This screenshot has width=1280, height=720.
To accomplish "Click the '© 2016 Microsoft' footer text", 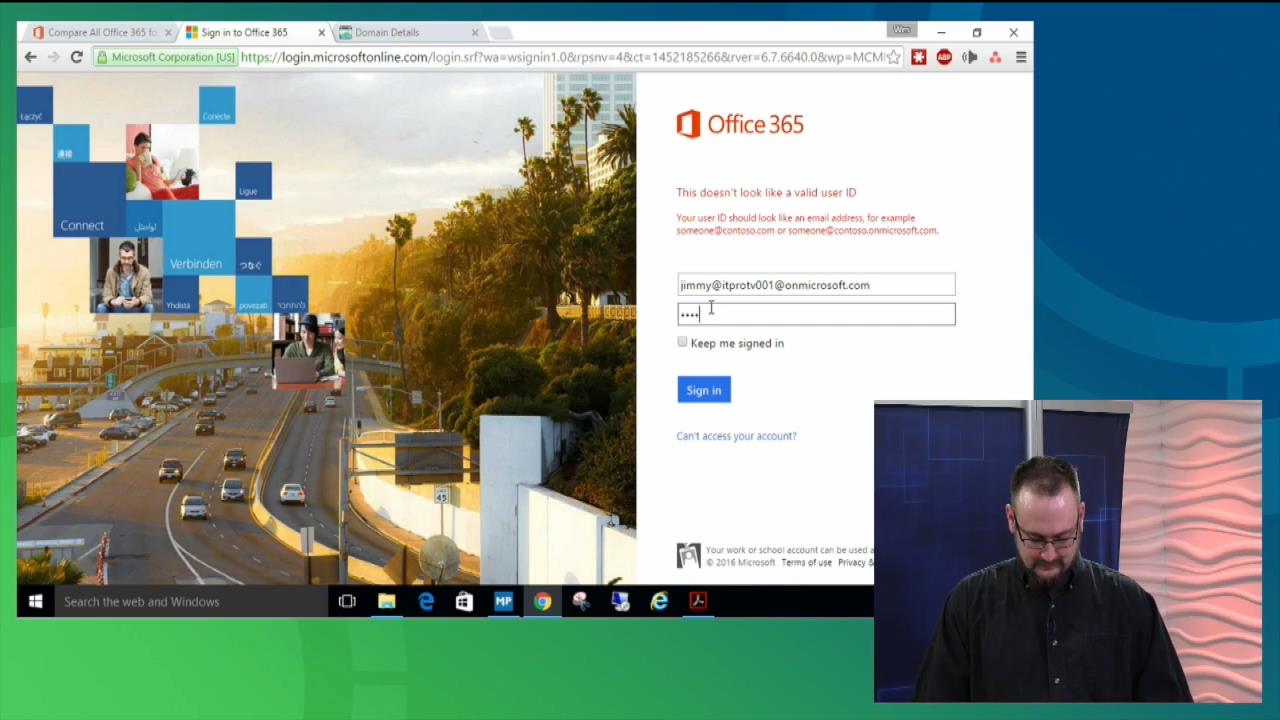I will pyautogui.click(x=740, y=563).
